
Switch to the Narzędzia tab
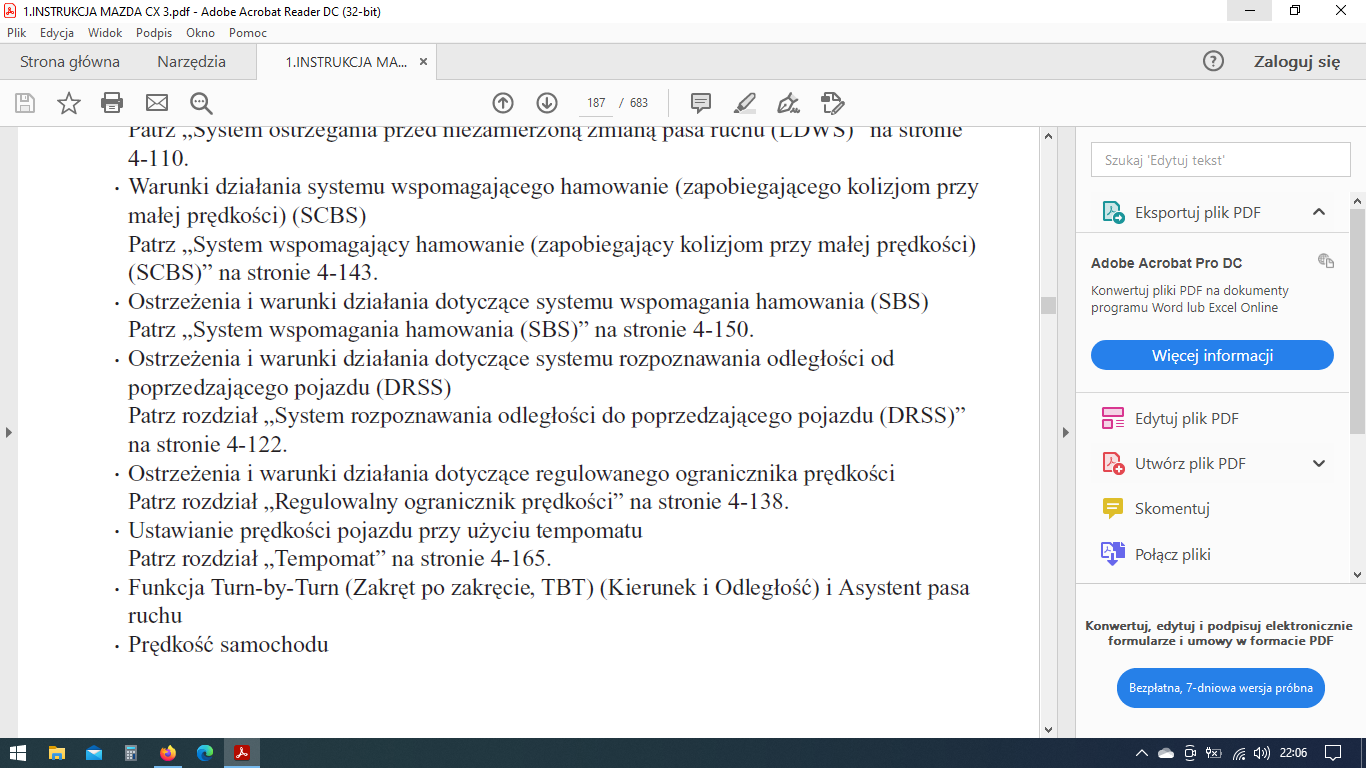[x=191, y=62]
